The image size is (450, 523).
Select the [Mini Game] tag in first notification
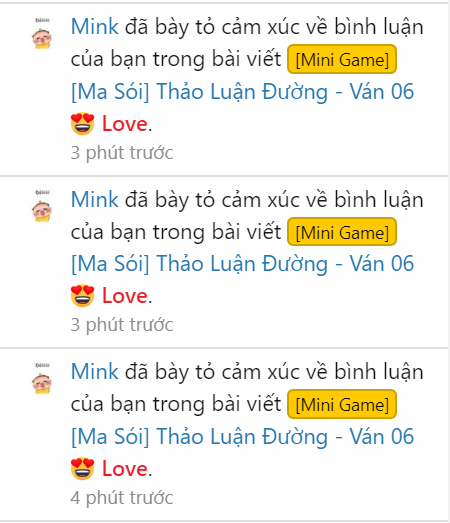coord(342,59)
